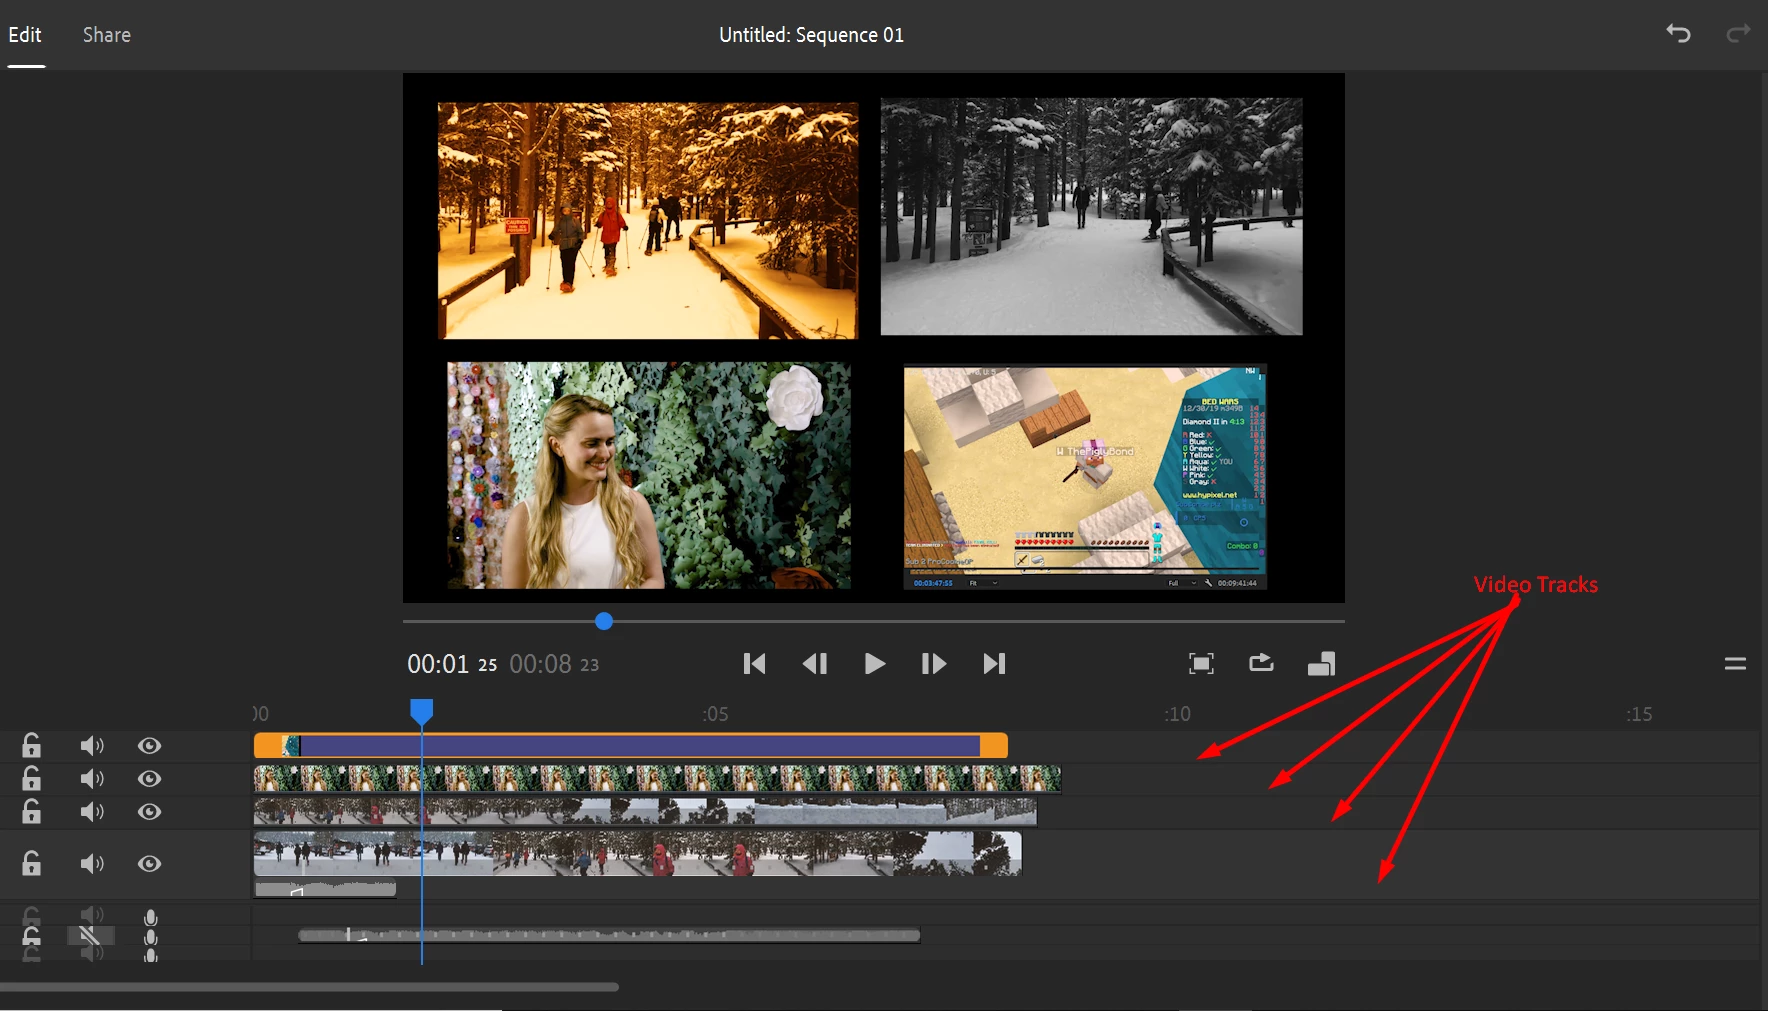
Task: Hide the gray forest clip track
Action: (149, 812)
